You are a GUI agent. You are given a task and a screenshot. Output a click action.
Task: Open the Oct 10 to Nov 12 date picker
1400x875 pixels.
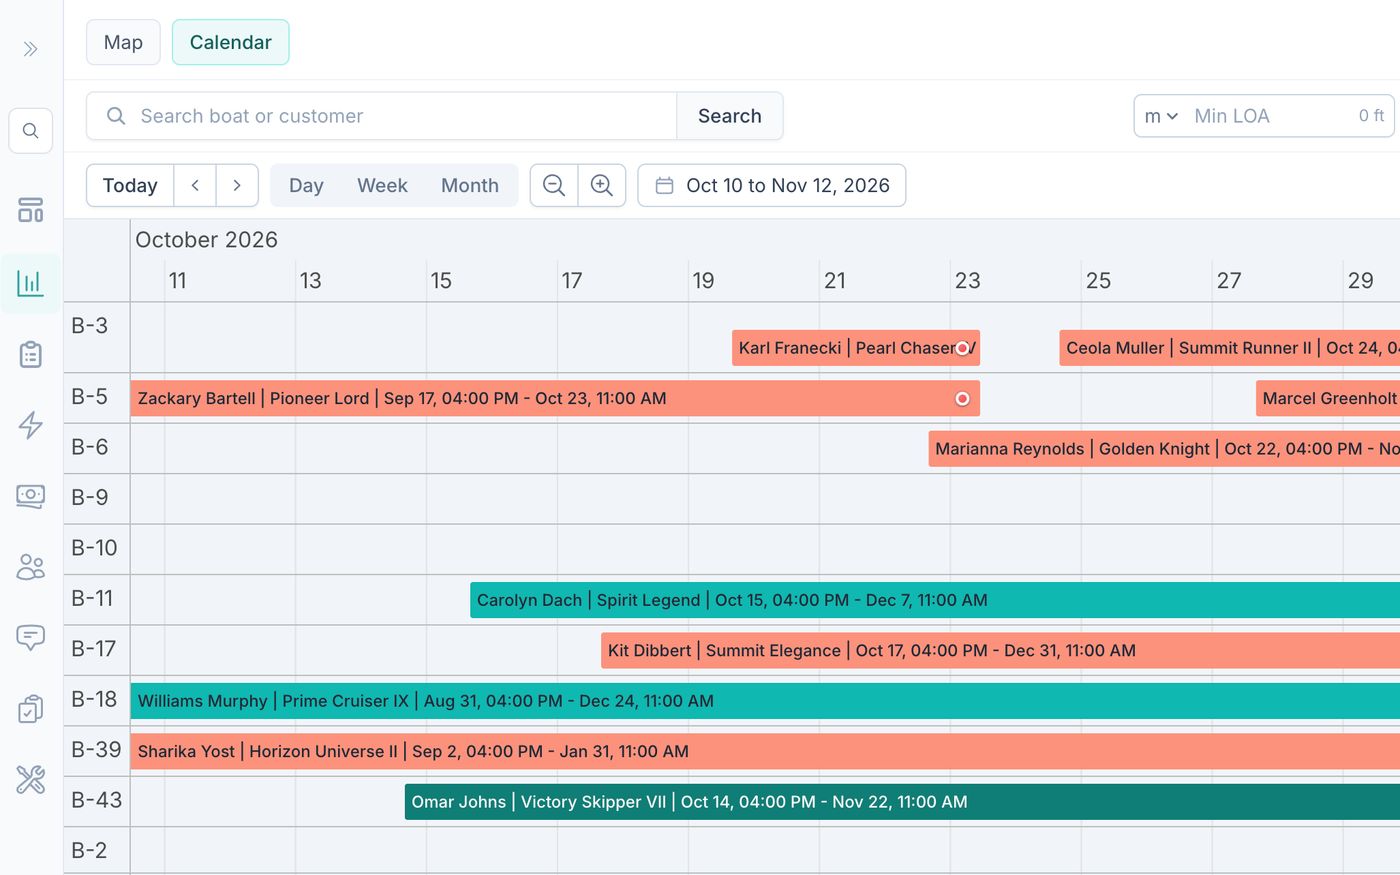pyautogui.click(x=772, y=185)
